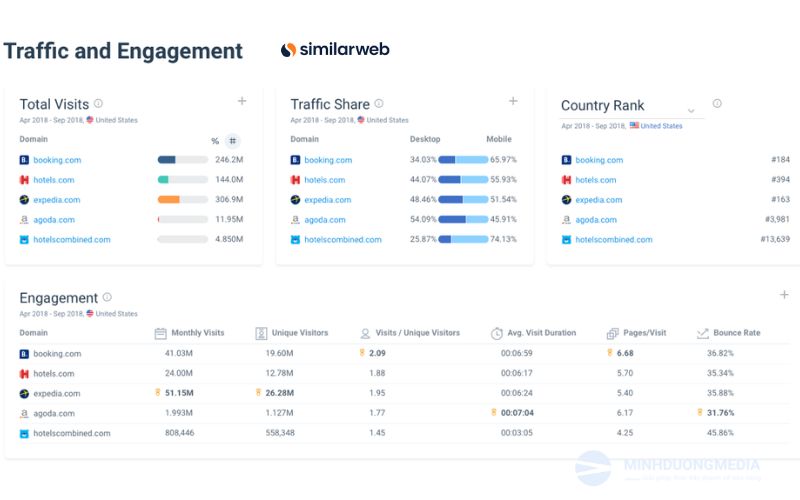Image resolution: width=800 pixels, height=500 pixels.
Task: Click the plus icon in Total Visits card
Action: pyautogui.click(x=242, y=101)
